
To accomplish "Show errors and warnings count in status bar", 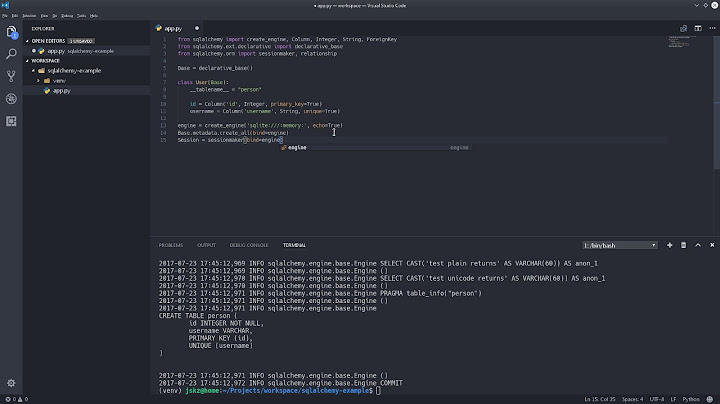I will 17,399.
